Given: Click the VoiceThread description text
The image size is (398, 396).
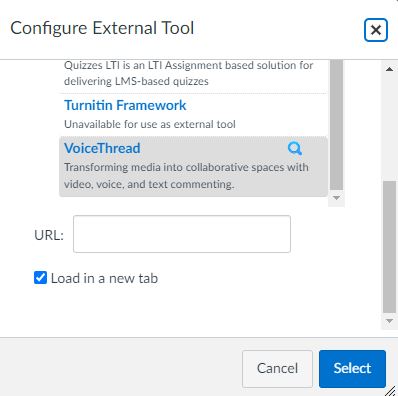Looking at the screenshot, I should [x=186, y=176].
